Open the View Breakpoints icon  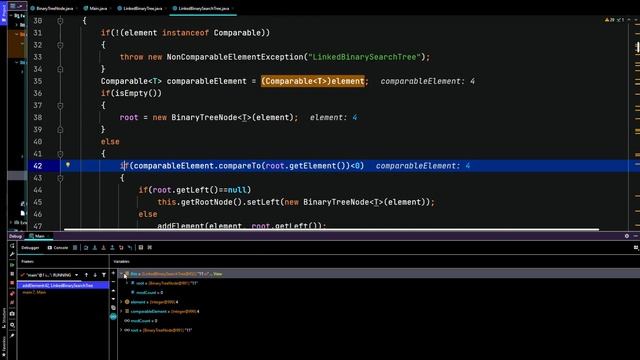pyautogui.click(x=12, y=293)
